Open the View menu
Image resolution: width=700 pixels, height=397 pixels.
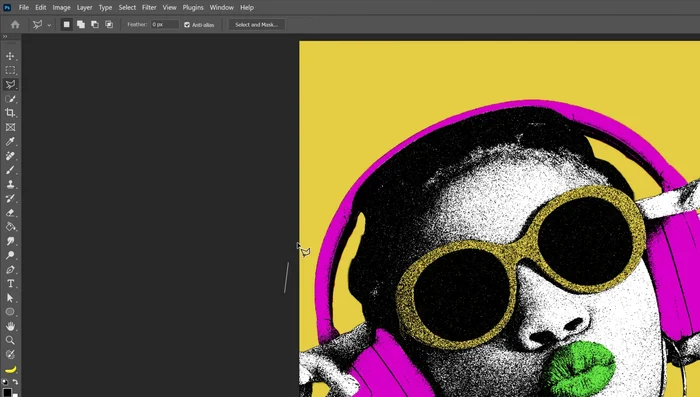pos(169,8)
